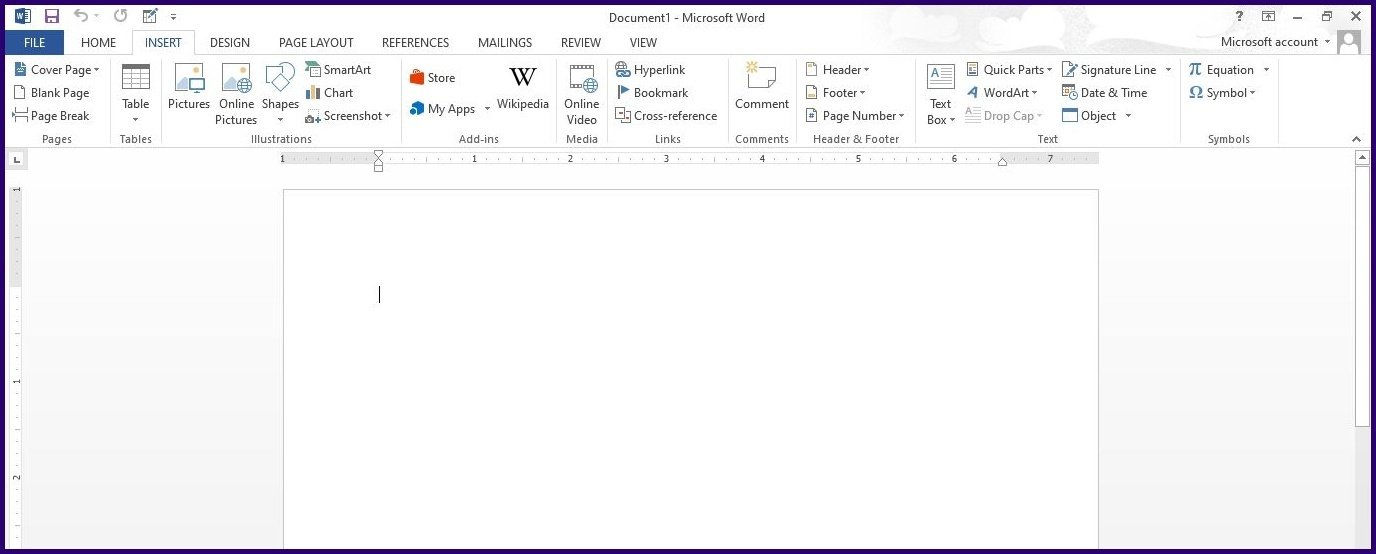Open My Apps add-ins
Screen dimensions: 1376x554
tap(443, 109)
